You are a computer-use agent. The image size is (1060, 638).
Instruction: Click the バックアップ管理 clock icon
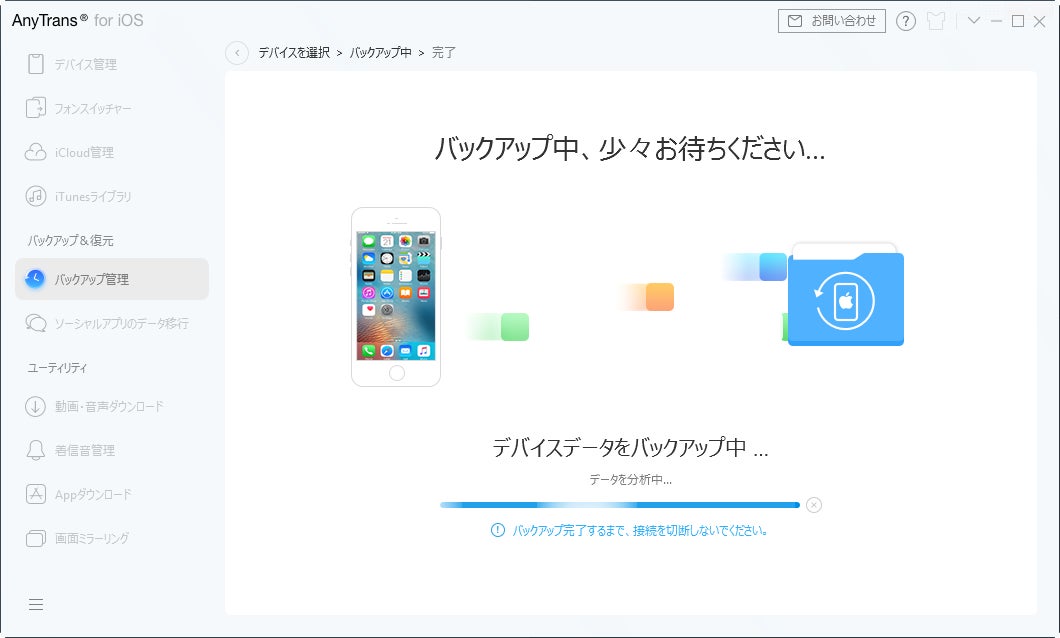35,278
